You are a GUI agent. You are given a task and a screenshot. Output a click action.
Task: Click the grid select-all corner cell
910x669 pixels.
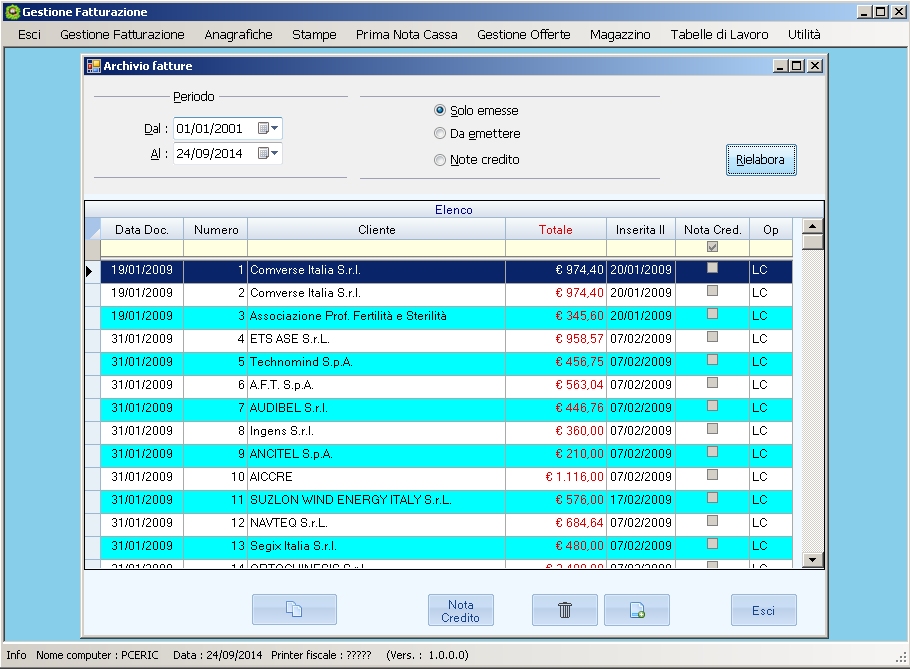click(92, 229)
